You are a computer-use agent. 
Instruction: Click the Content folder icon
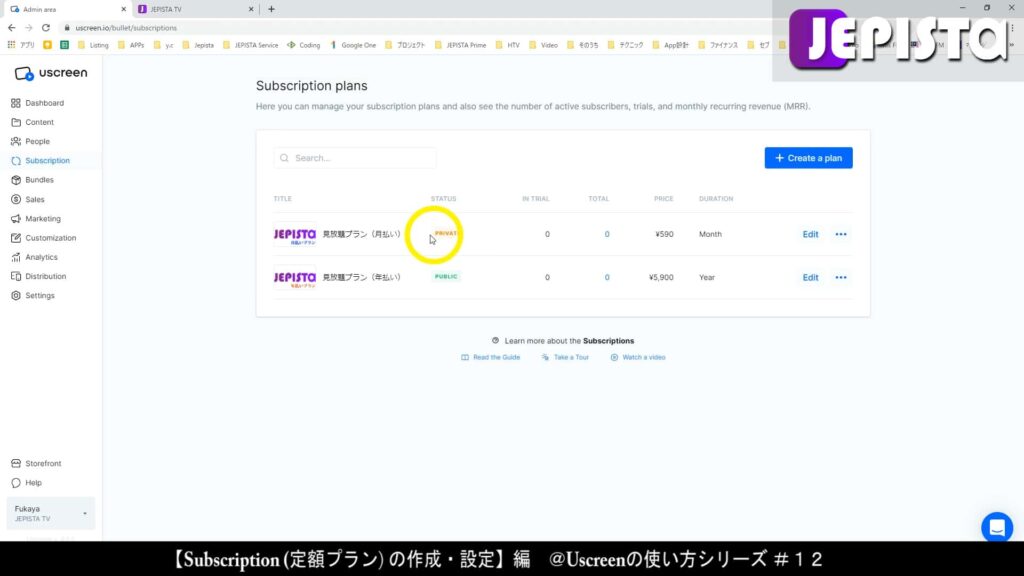tap(16, 122)
